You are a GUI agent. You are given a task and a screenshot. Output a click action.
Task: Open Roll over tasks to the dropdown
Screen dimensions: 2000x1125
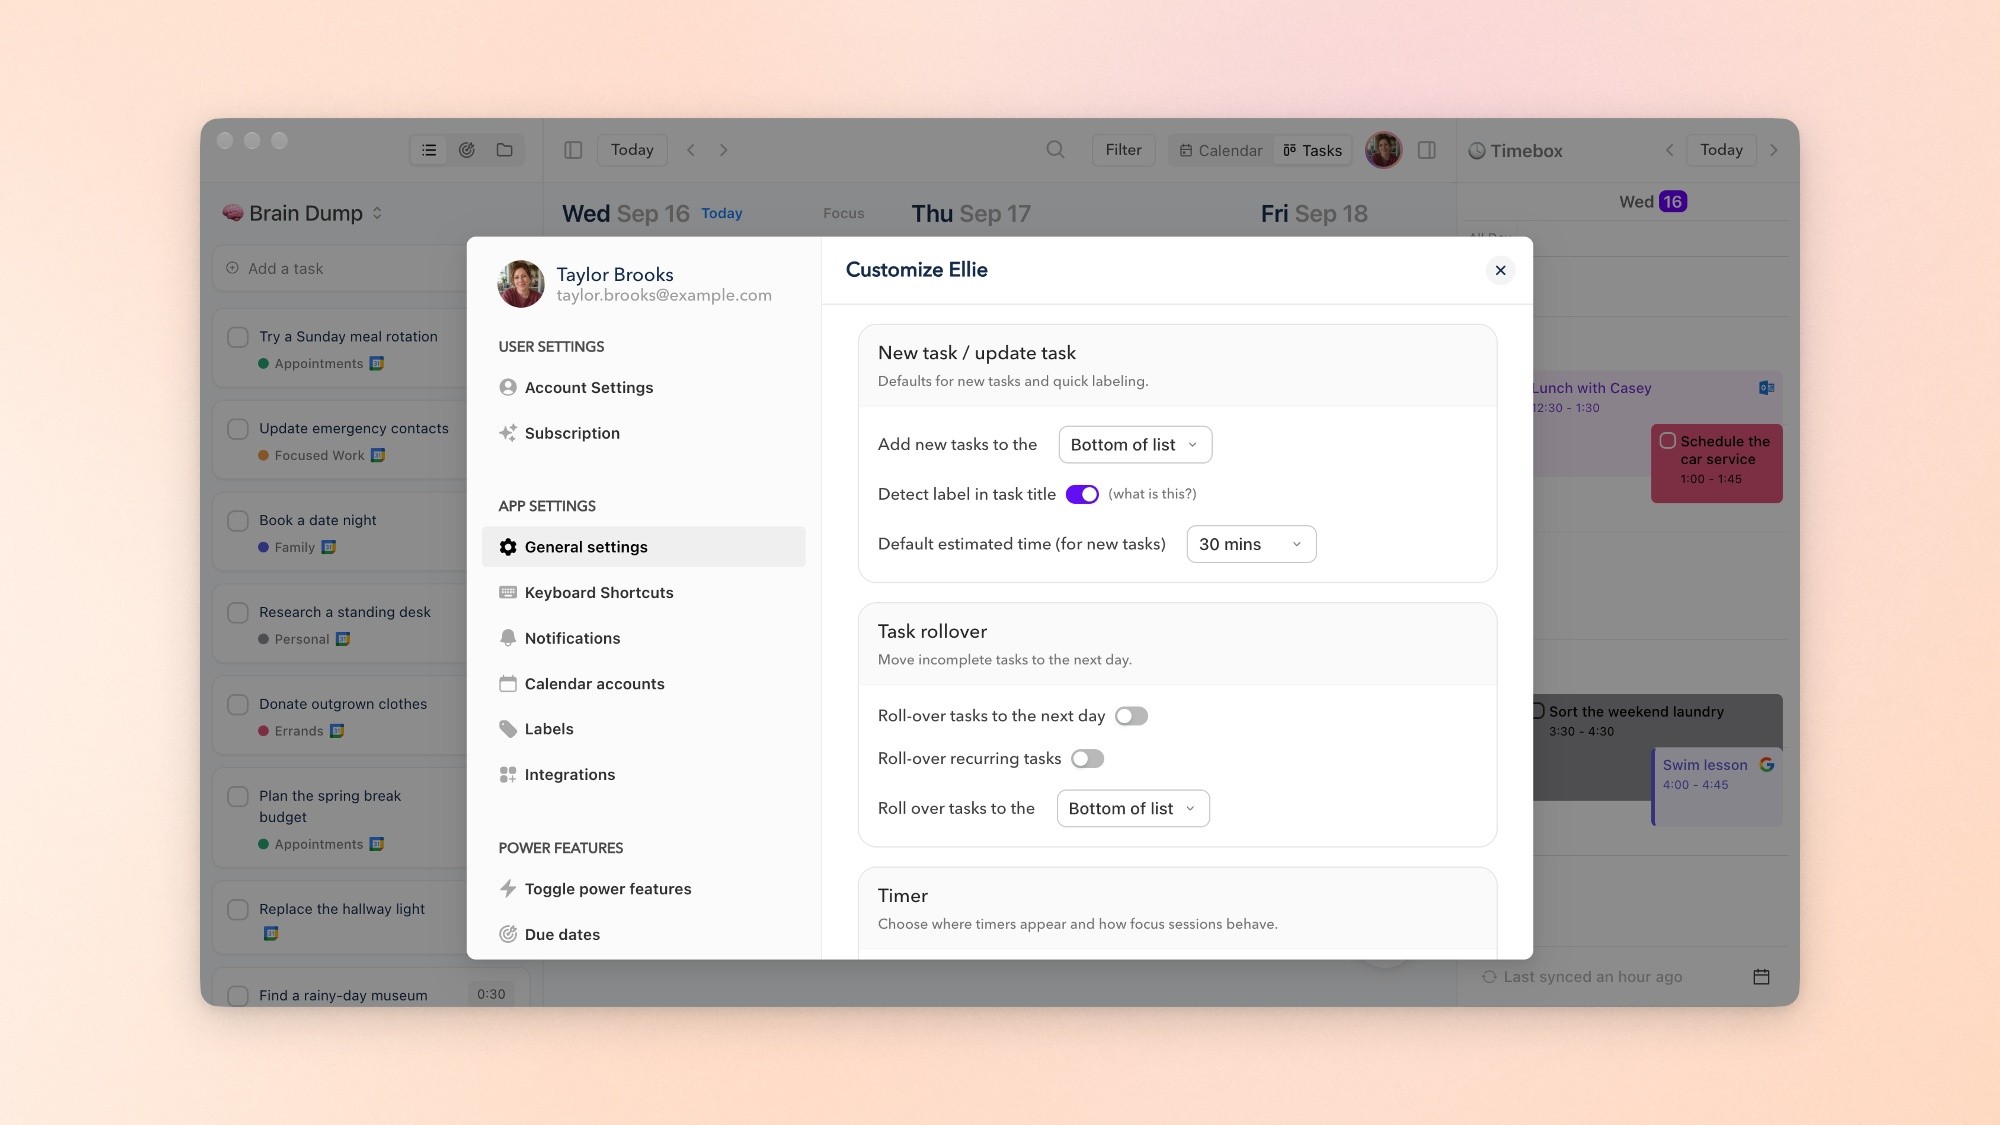coord(1133,809)
